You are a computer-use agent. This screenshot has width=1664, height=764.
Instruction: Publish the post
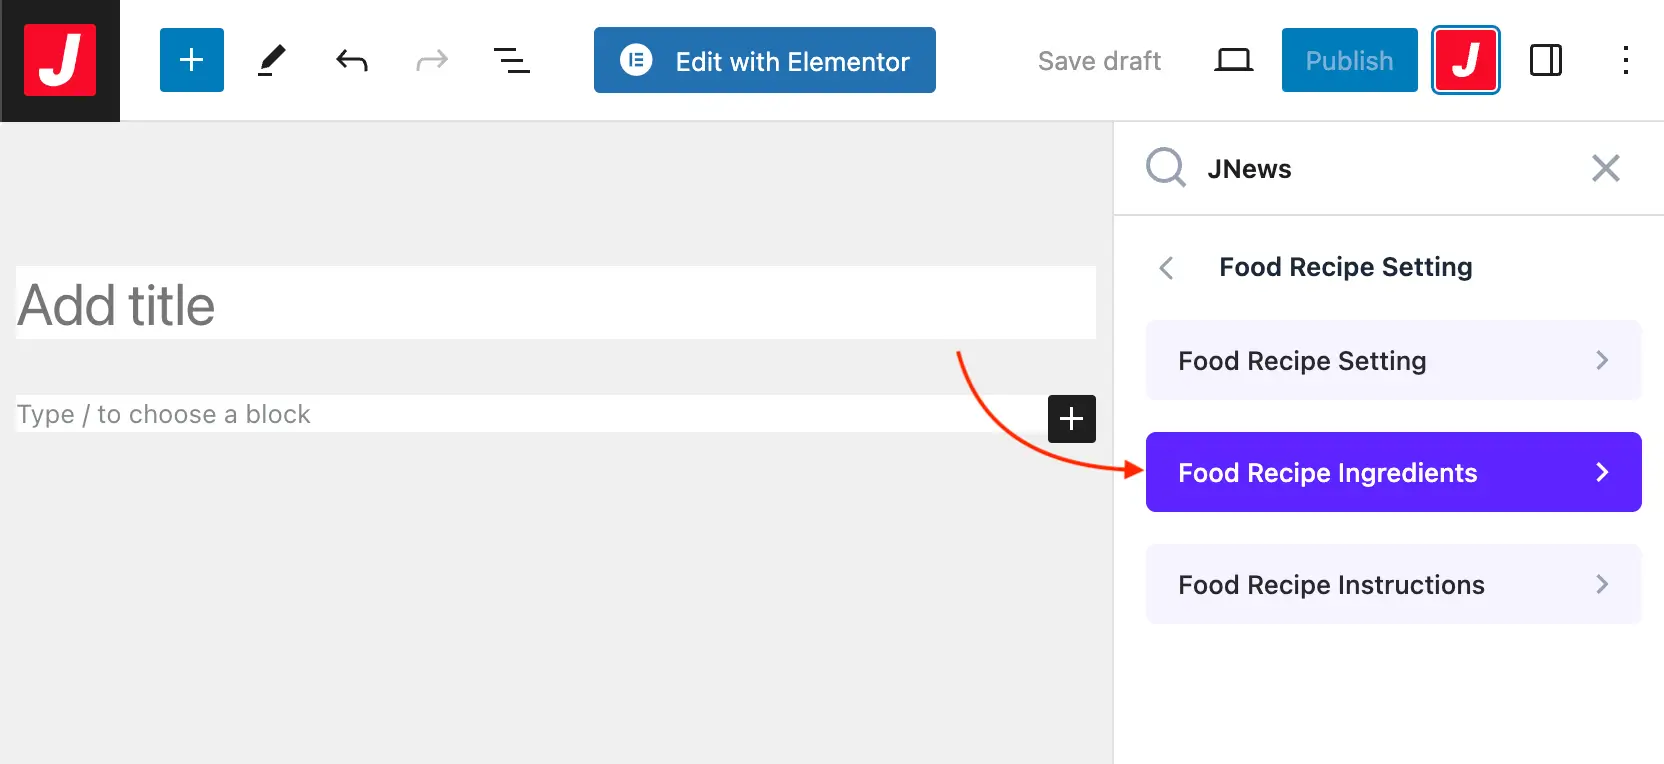pyautogui.click(x=1349, y=61)
